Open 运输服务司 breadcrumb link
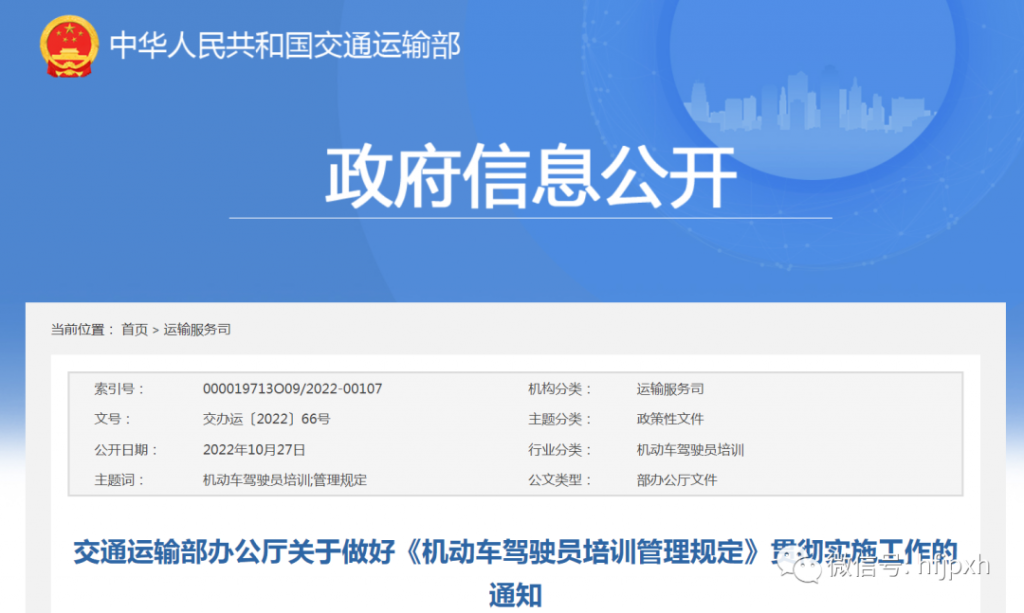The width and height of the screenshot is (1024, 613). [197, 330]
